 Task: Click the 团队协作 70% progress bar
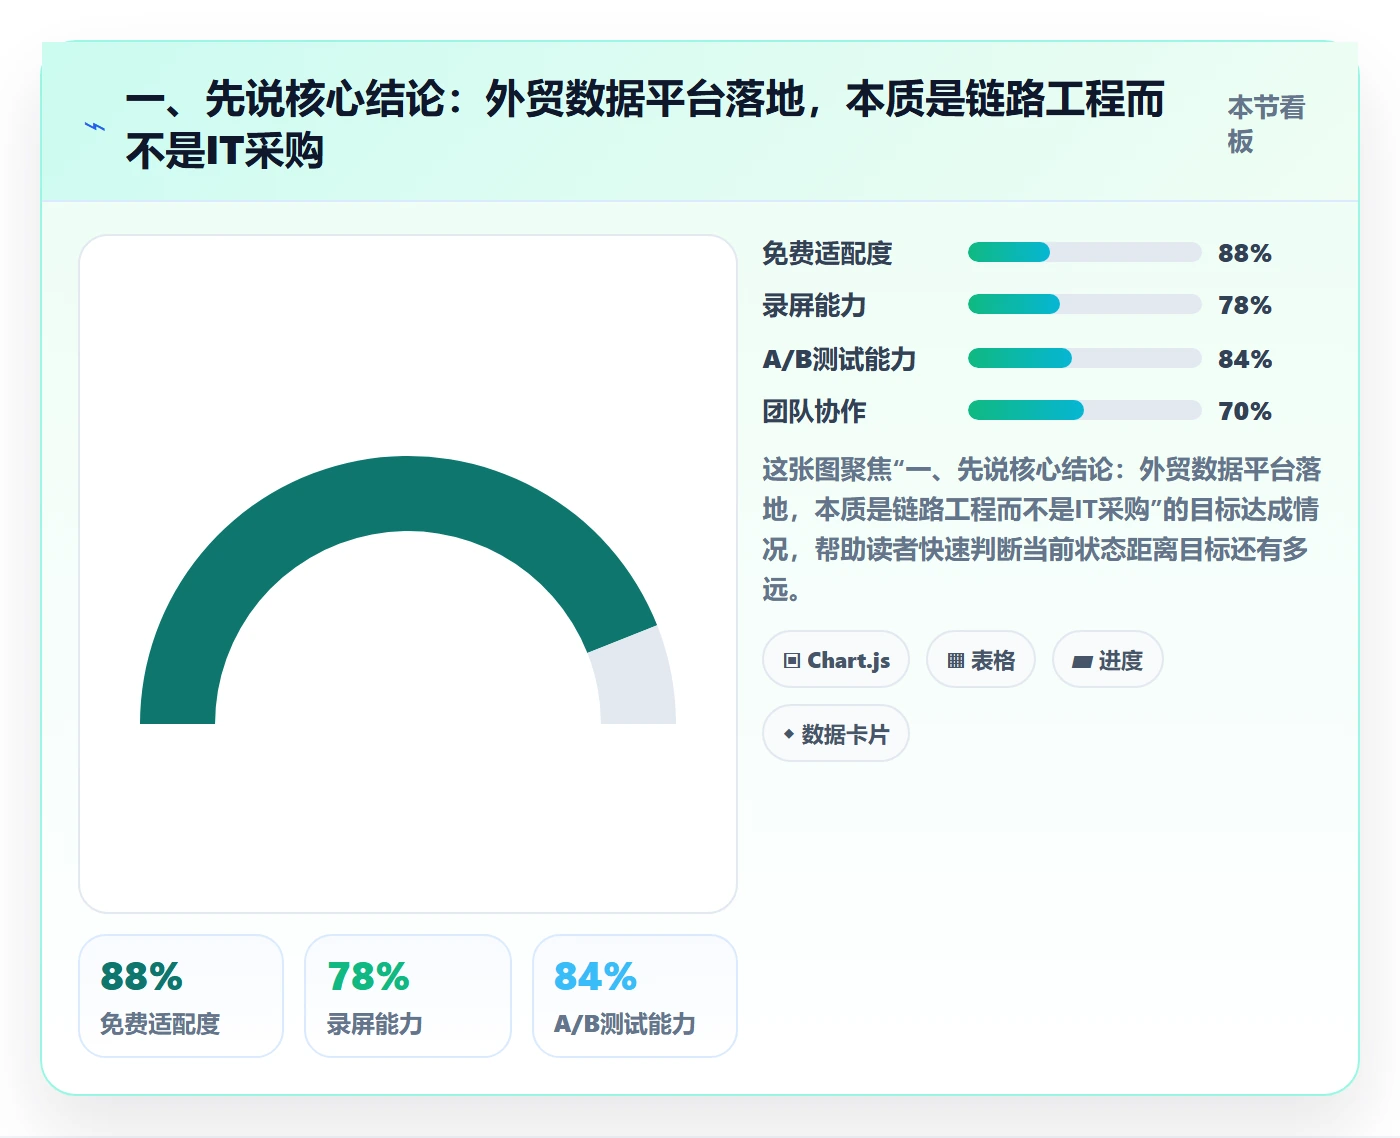(1085, 410)
